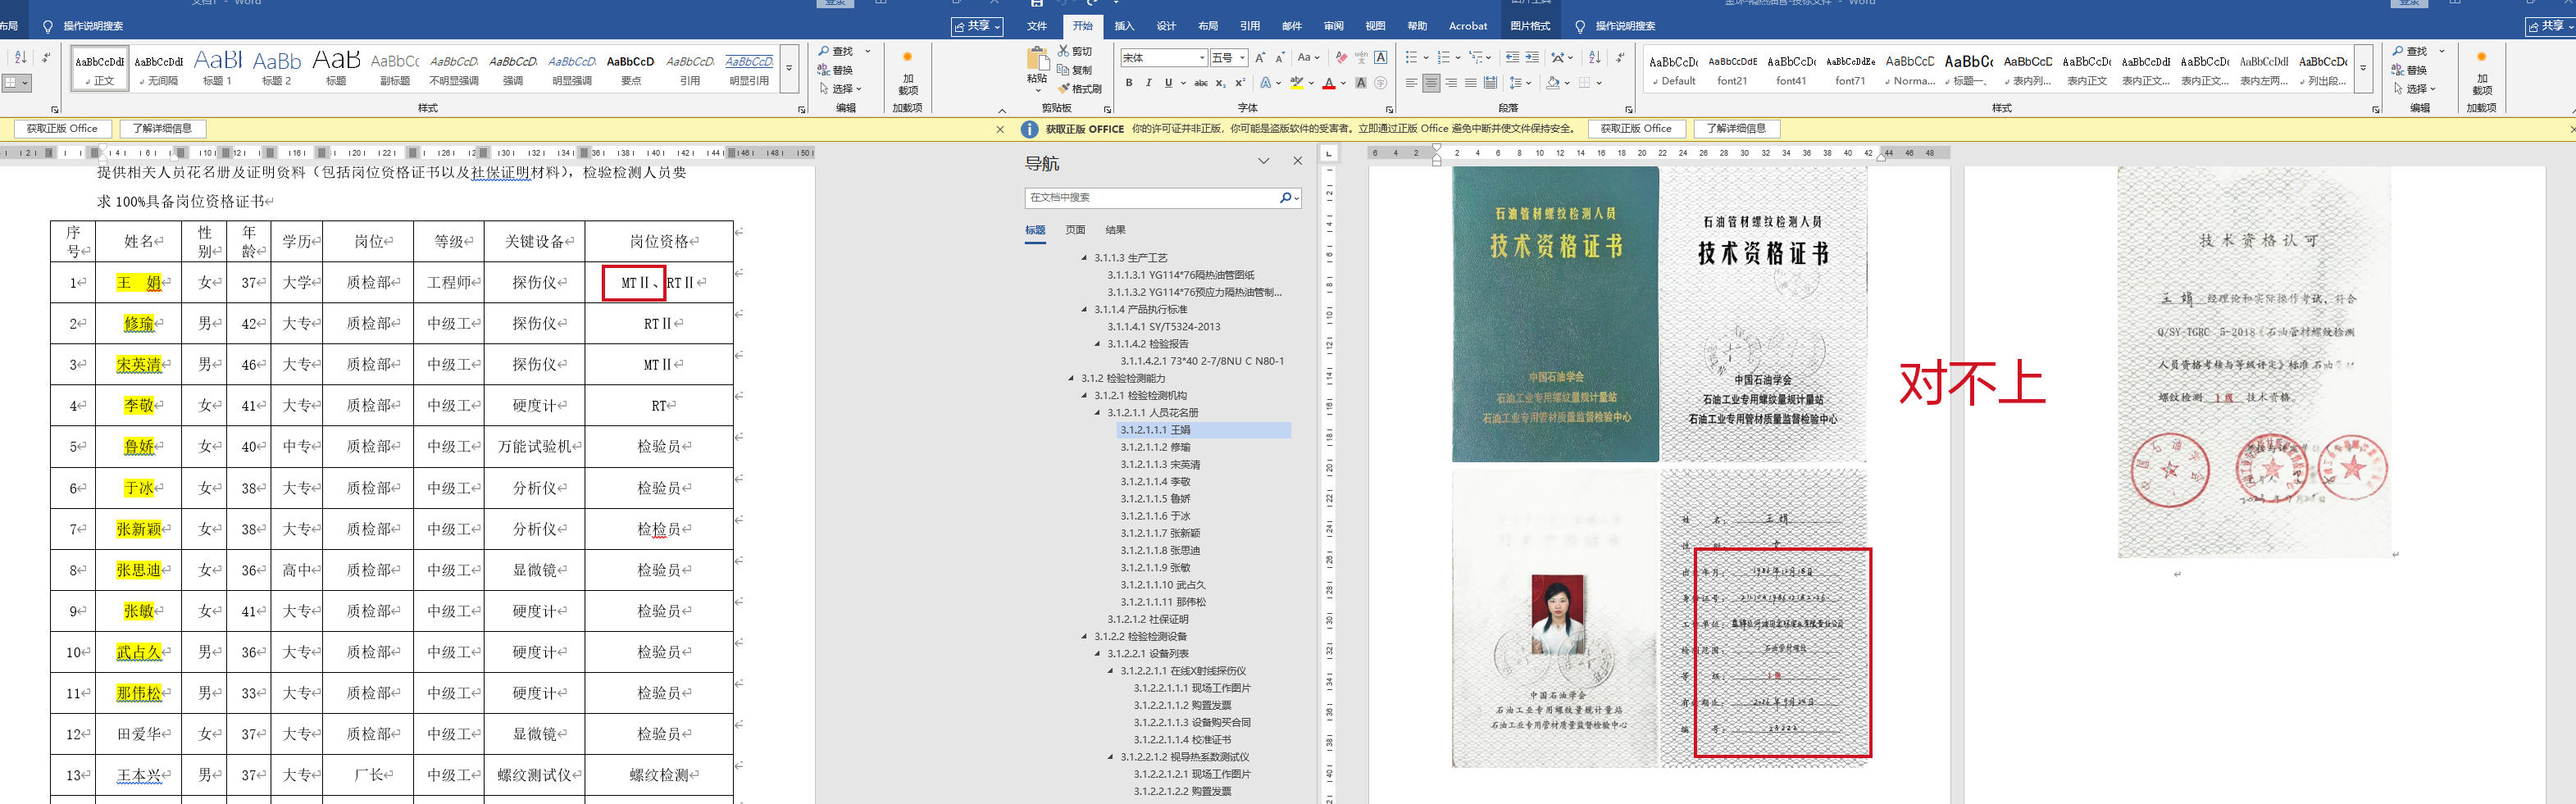Click the line spacing icon

pyautogui.click(x=1516, y=83)
